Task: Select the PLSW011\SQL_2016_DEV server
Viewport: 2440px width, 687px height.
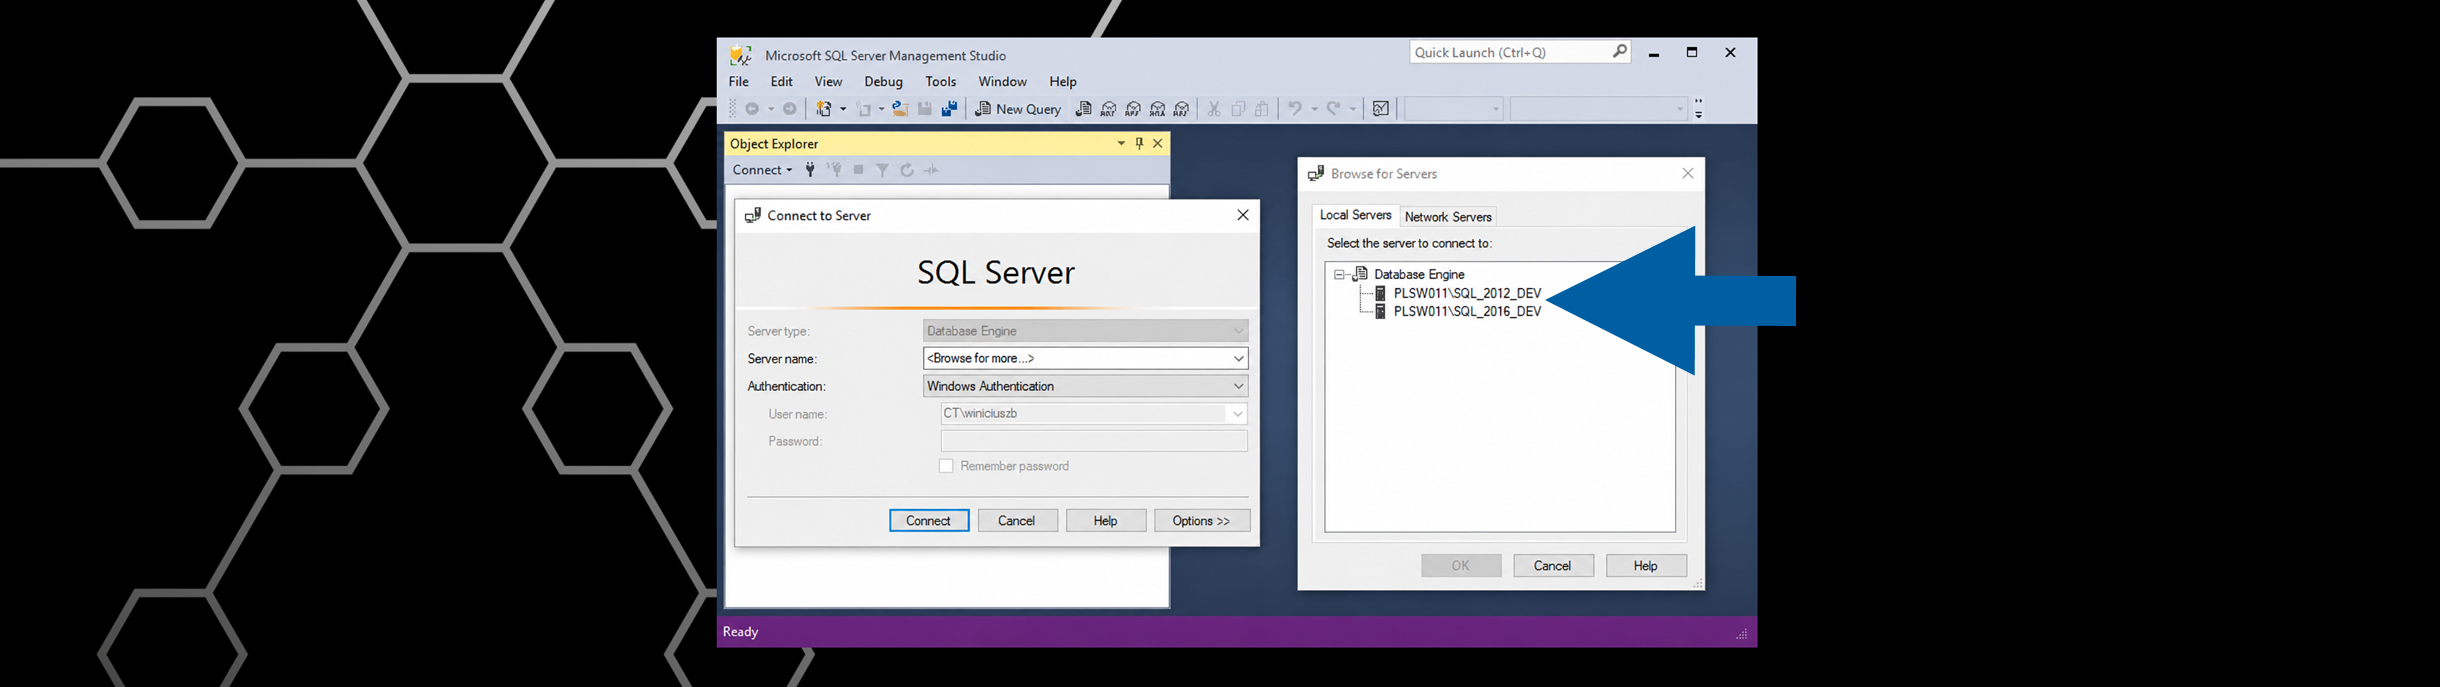Action: (1467, 311)
